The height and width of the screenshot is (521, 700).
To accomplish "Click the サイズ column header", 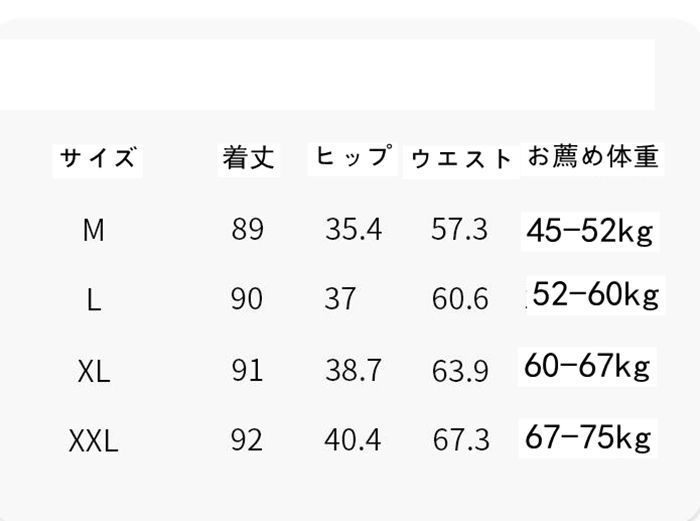I will coord(97,158).
